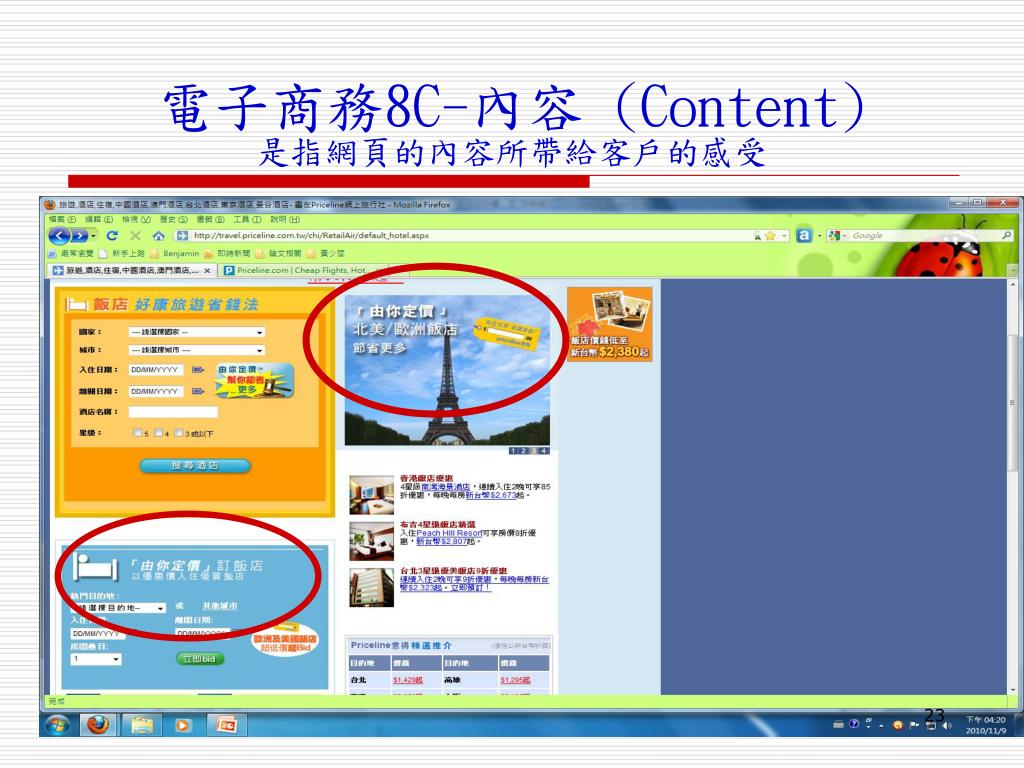The height and width of the screenshot is (768, 1024).
Task: Open the 論文相關 bookmarks folder
Action: click(x=279, y=253)
